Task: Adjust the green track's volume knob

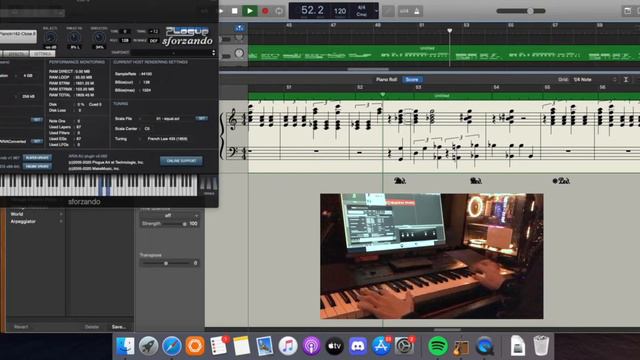Action: point(239,53)
